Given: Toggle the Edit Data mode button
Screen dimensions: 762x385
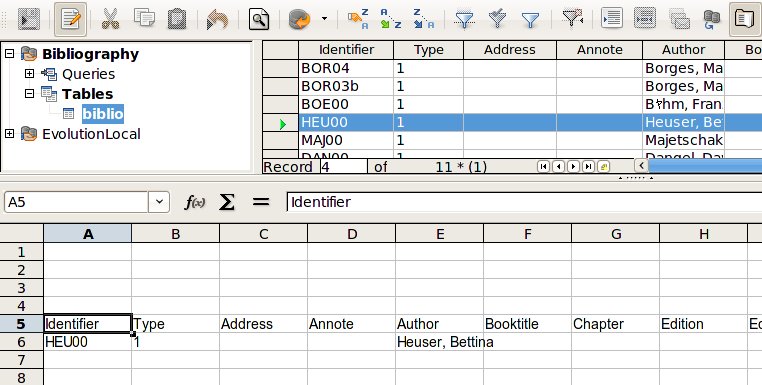Looking at the screenshot, I should coord(70,19).
